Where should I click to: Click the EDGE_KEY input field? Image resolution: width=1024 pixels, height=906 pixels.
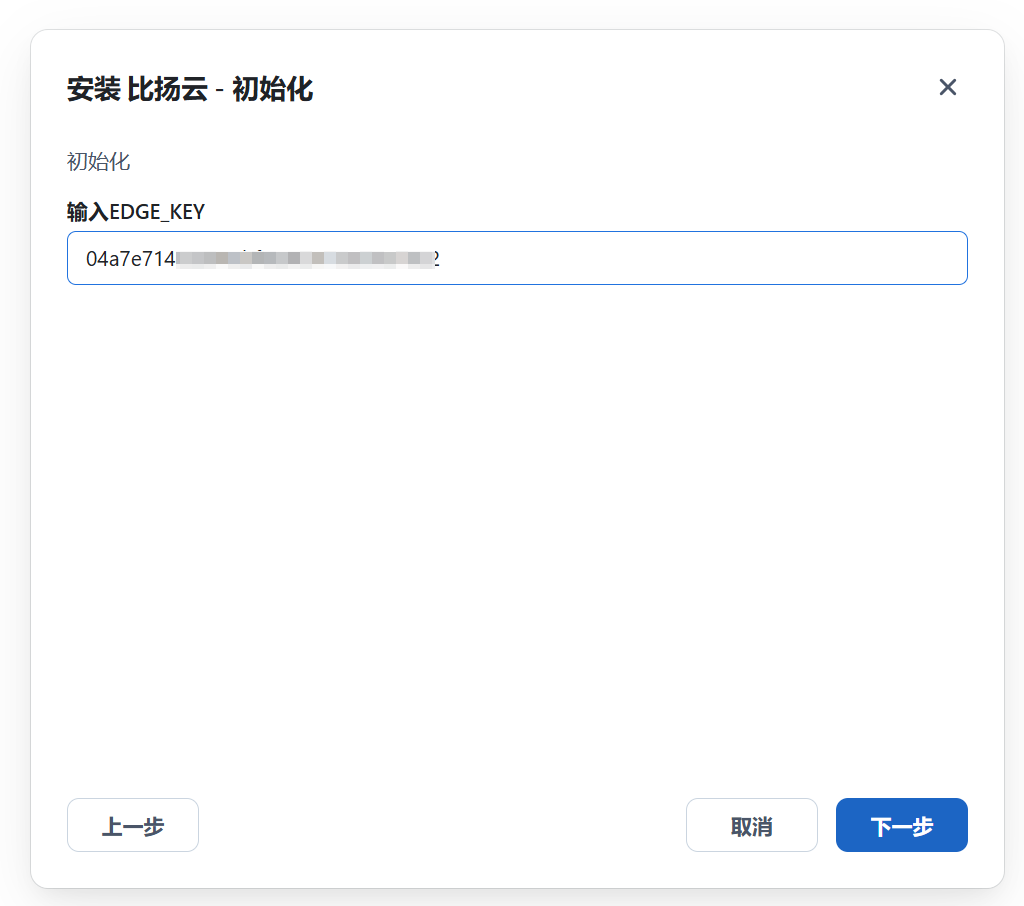(x=517, y=258)
